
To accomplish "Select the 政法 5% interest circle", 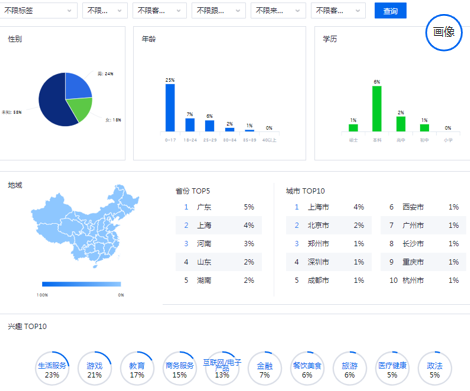I will point(435,368).
